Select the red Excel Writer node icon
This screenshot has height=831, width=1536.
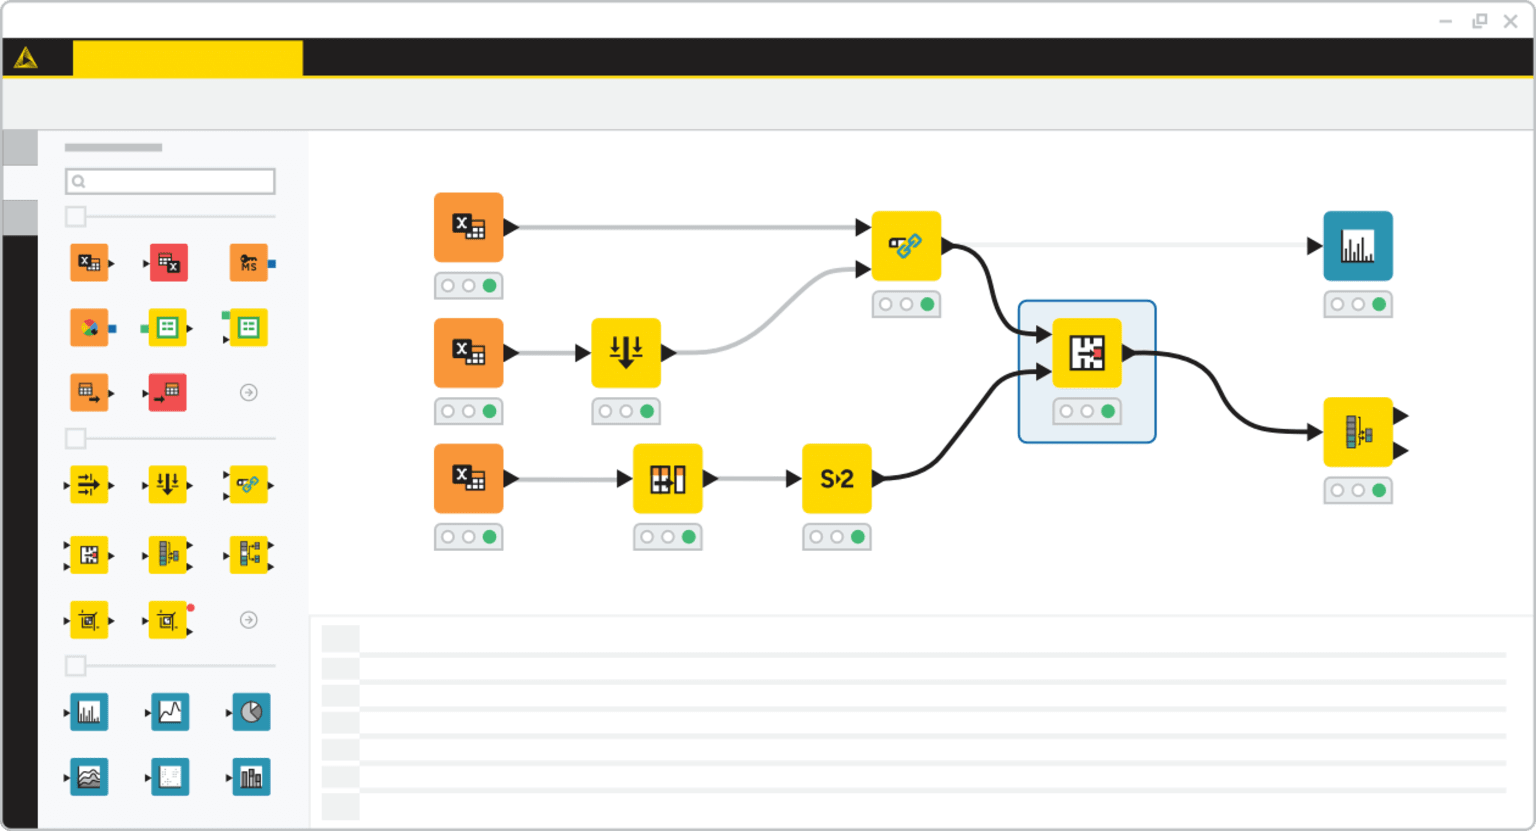(168, 262)
